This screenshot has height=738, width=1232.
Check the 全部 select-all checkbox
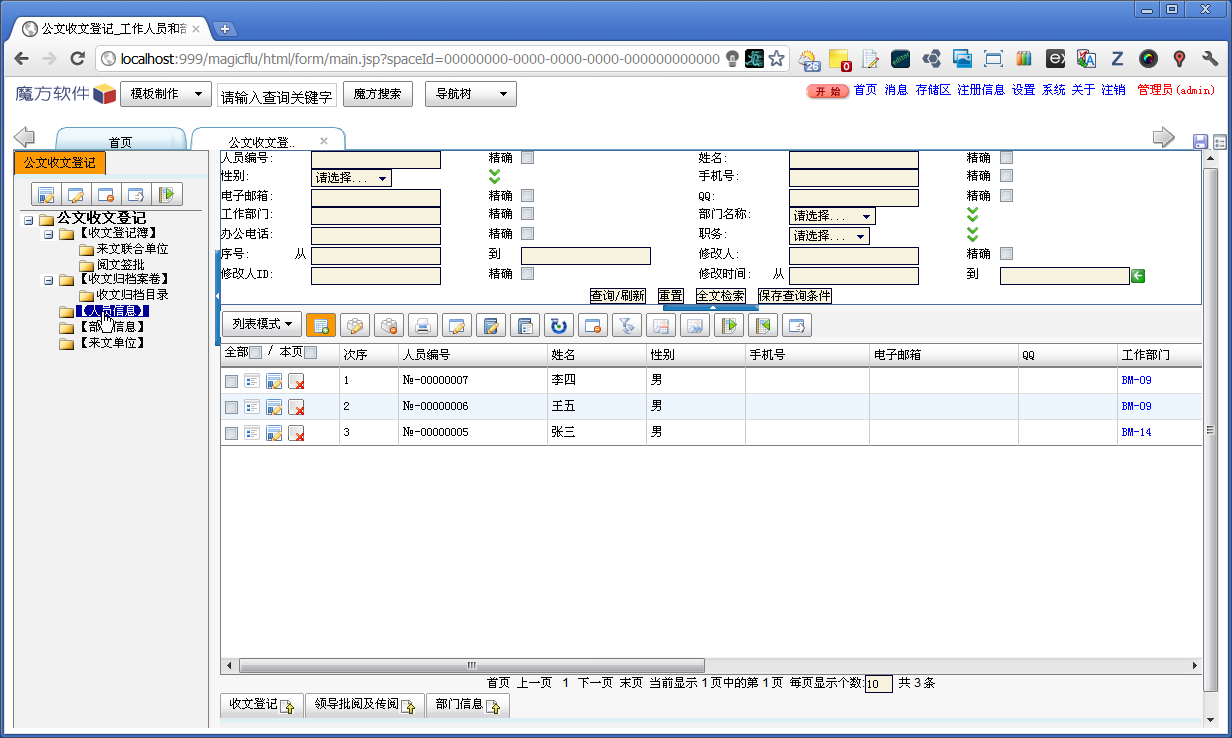coord(256,352)
